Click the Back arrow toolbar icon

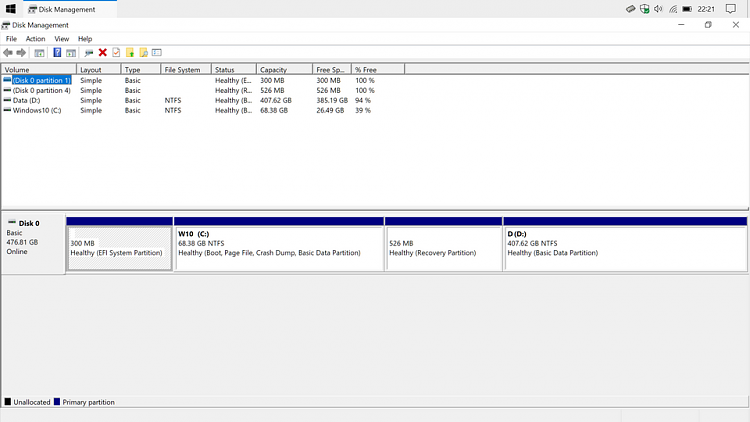8,52
